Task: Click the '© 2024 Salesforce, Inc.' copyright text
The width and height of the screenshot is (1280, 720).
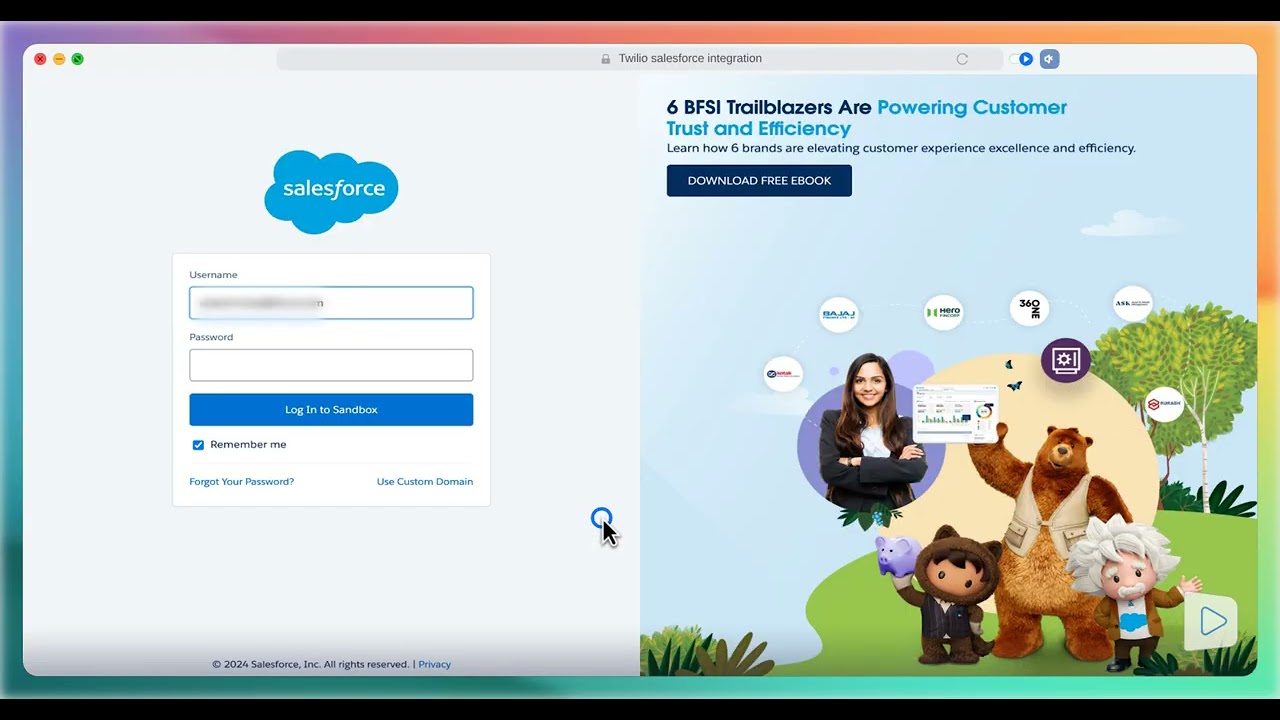Action: tap(311, 664)
